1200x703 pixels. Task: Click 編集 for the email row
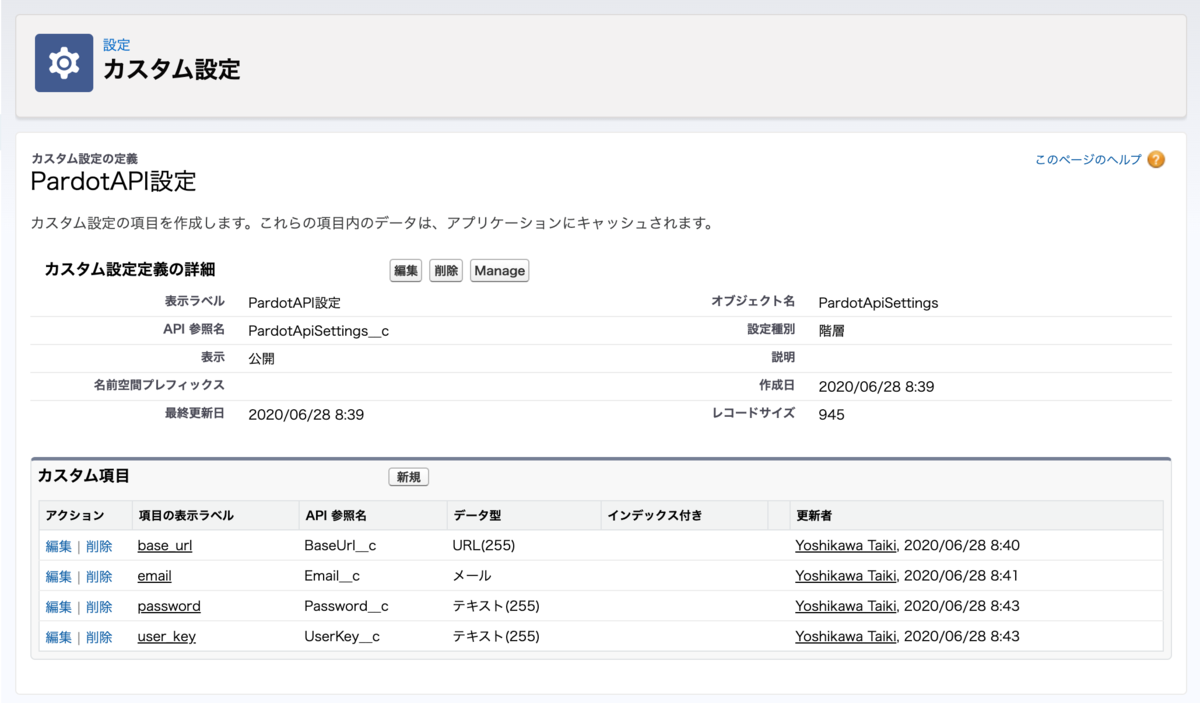tap(59, 576)
